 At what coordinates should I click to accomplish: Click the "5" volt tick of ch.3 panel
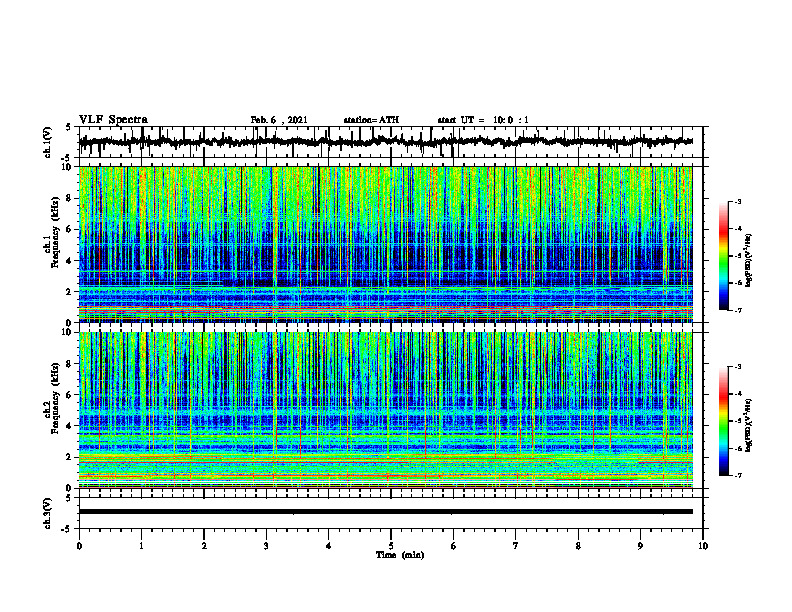[x=68, y=499]
